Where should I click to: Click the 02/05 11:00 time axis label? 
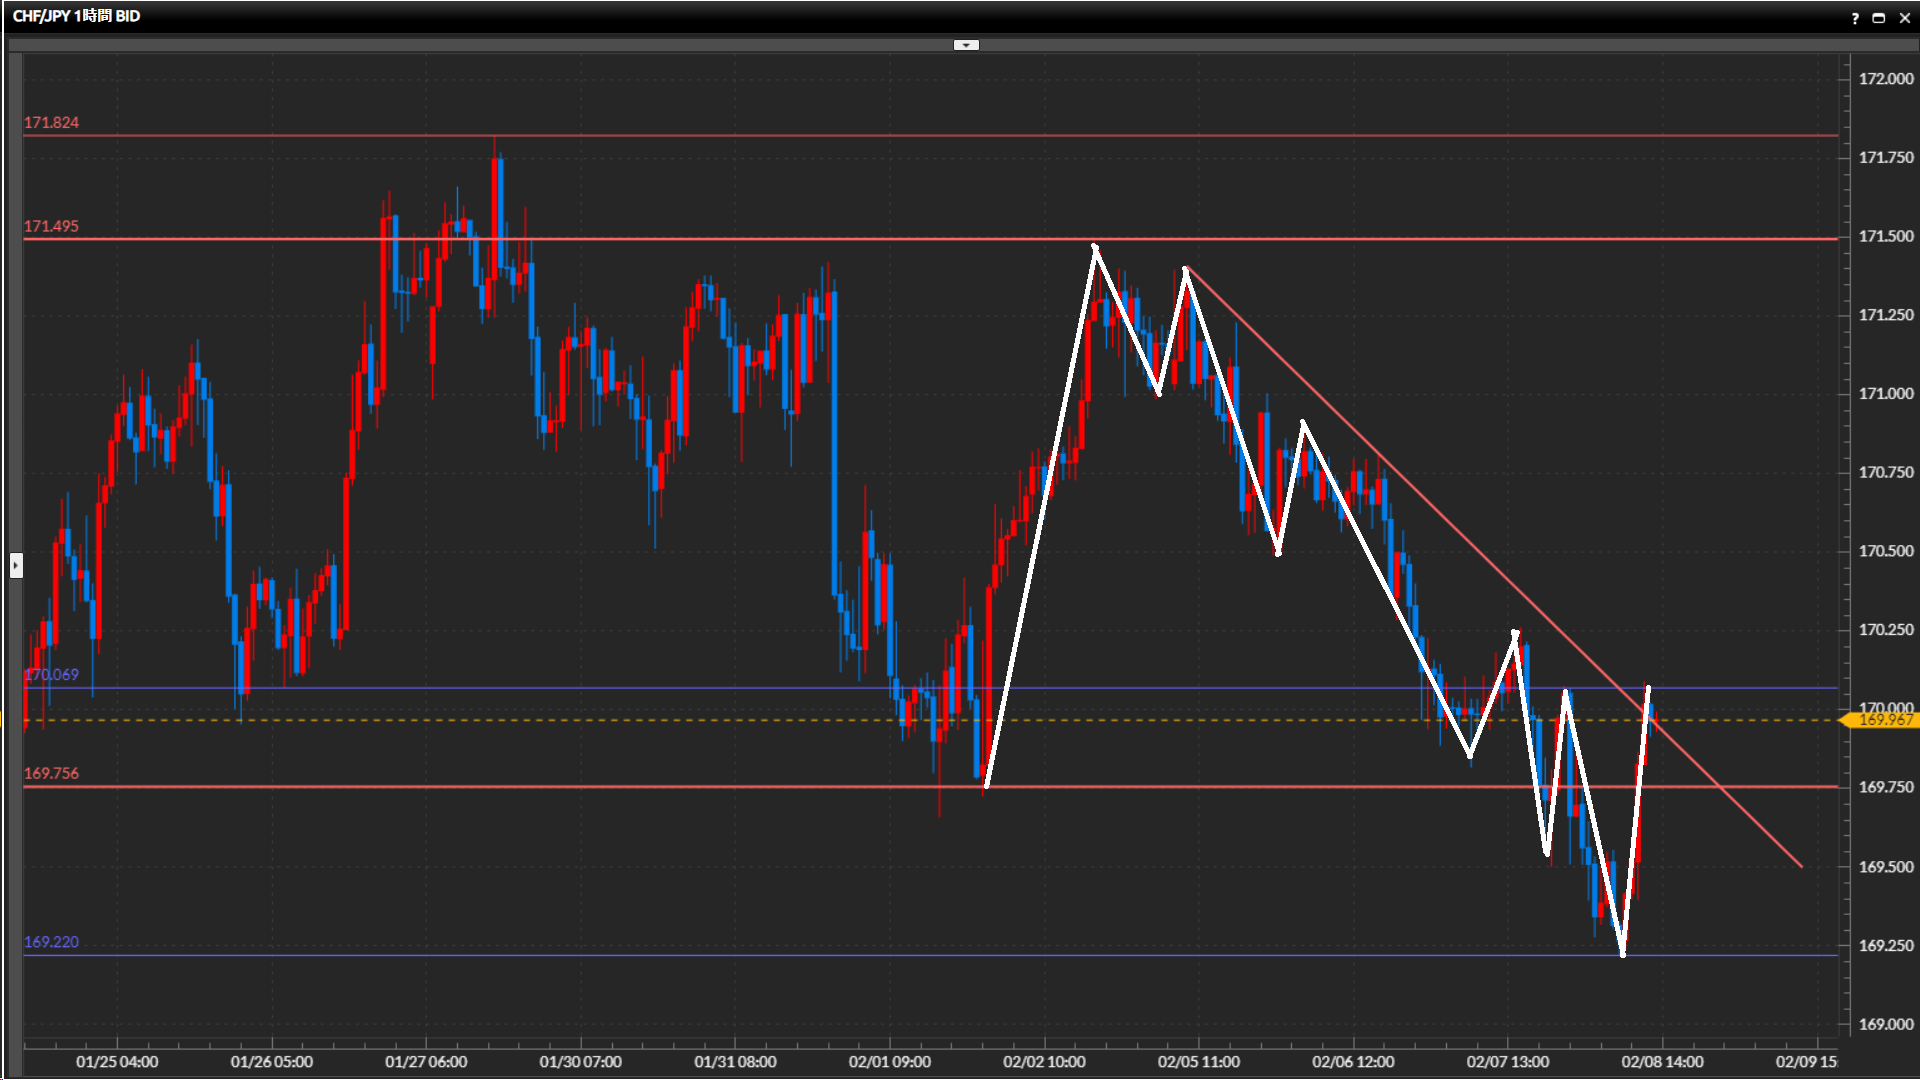pyautogui.click(x=1198, y=1062)
